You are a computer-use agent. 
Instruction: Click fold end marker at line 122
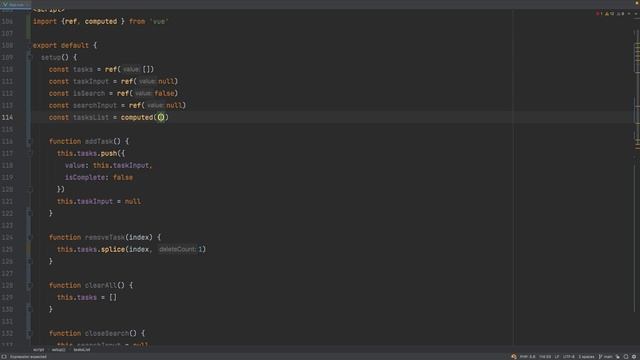tap(29, 213)
